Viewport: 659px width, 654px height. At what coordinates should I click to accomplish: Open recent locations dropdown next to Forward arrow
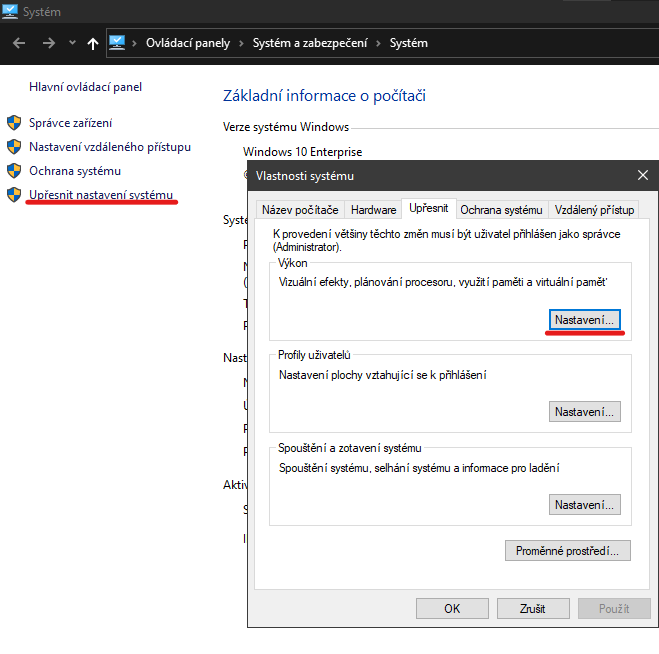72,43
